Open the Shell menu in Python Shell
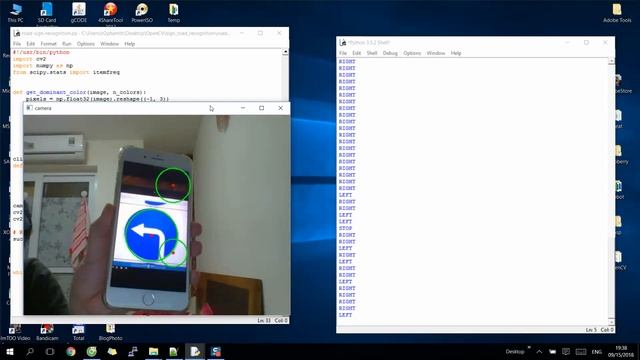The image size is (640, 360). (x=372, y=53)
